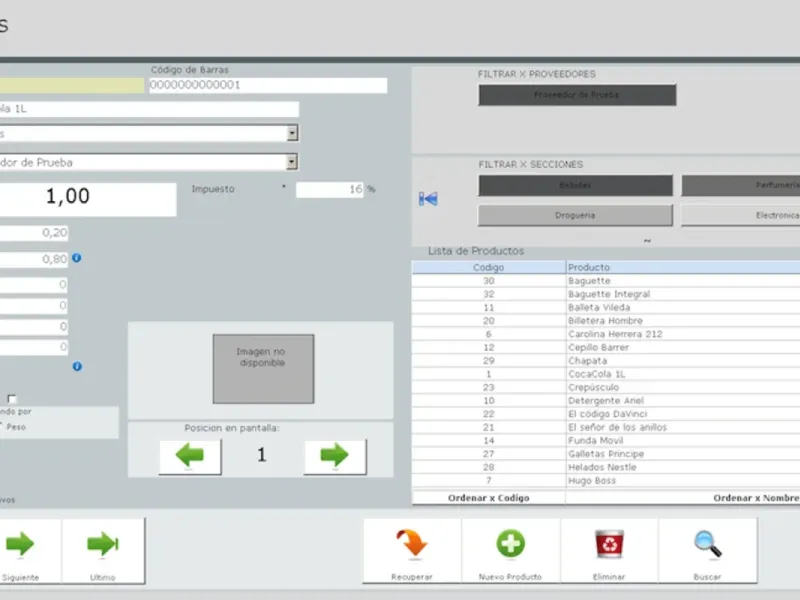Select Balleta Vileda in product list

point(606,307)
